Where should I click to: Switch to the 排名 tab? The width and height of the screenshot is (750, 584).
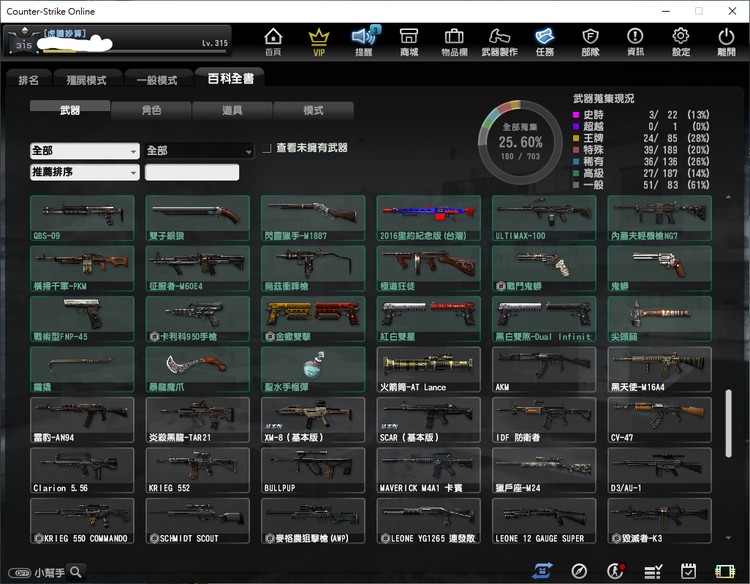click(28, 79)
